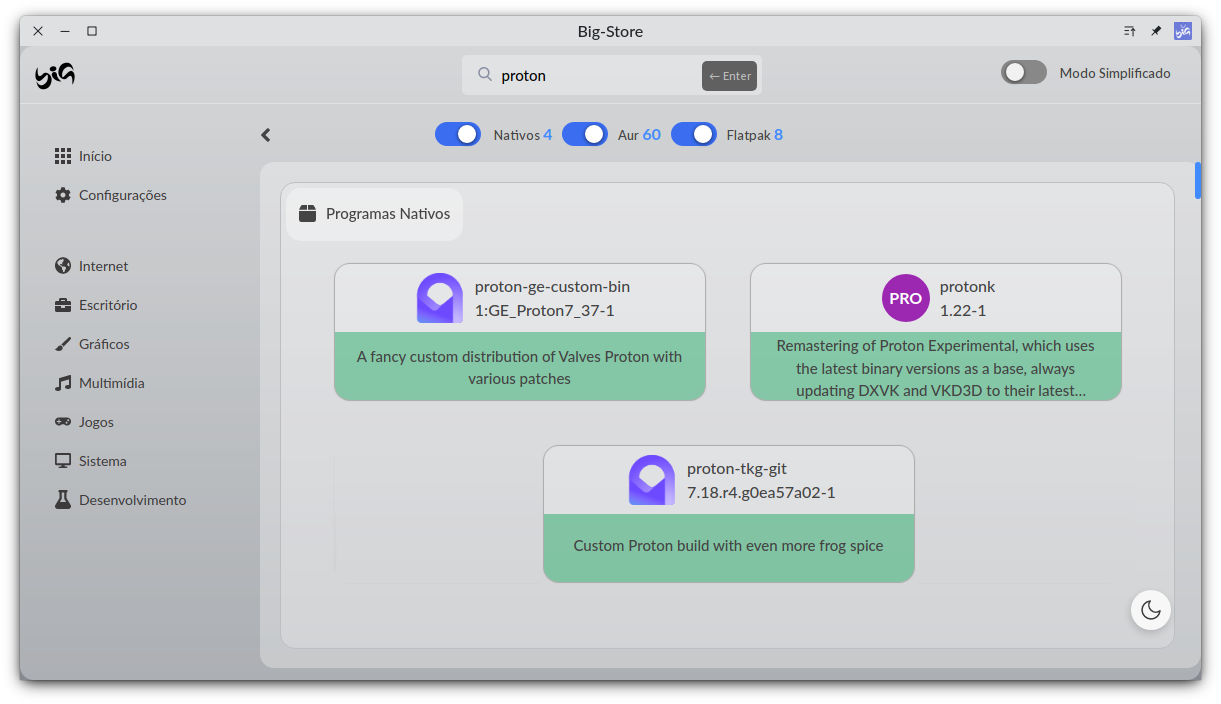Viewport: 1221px width, 704px height.
Task: Click the Enter search button
Action: pyautogui.click(x=729, y=76)
